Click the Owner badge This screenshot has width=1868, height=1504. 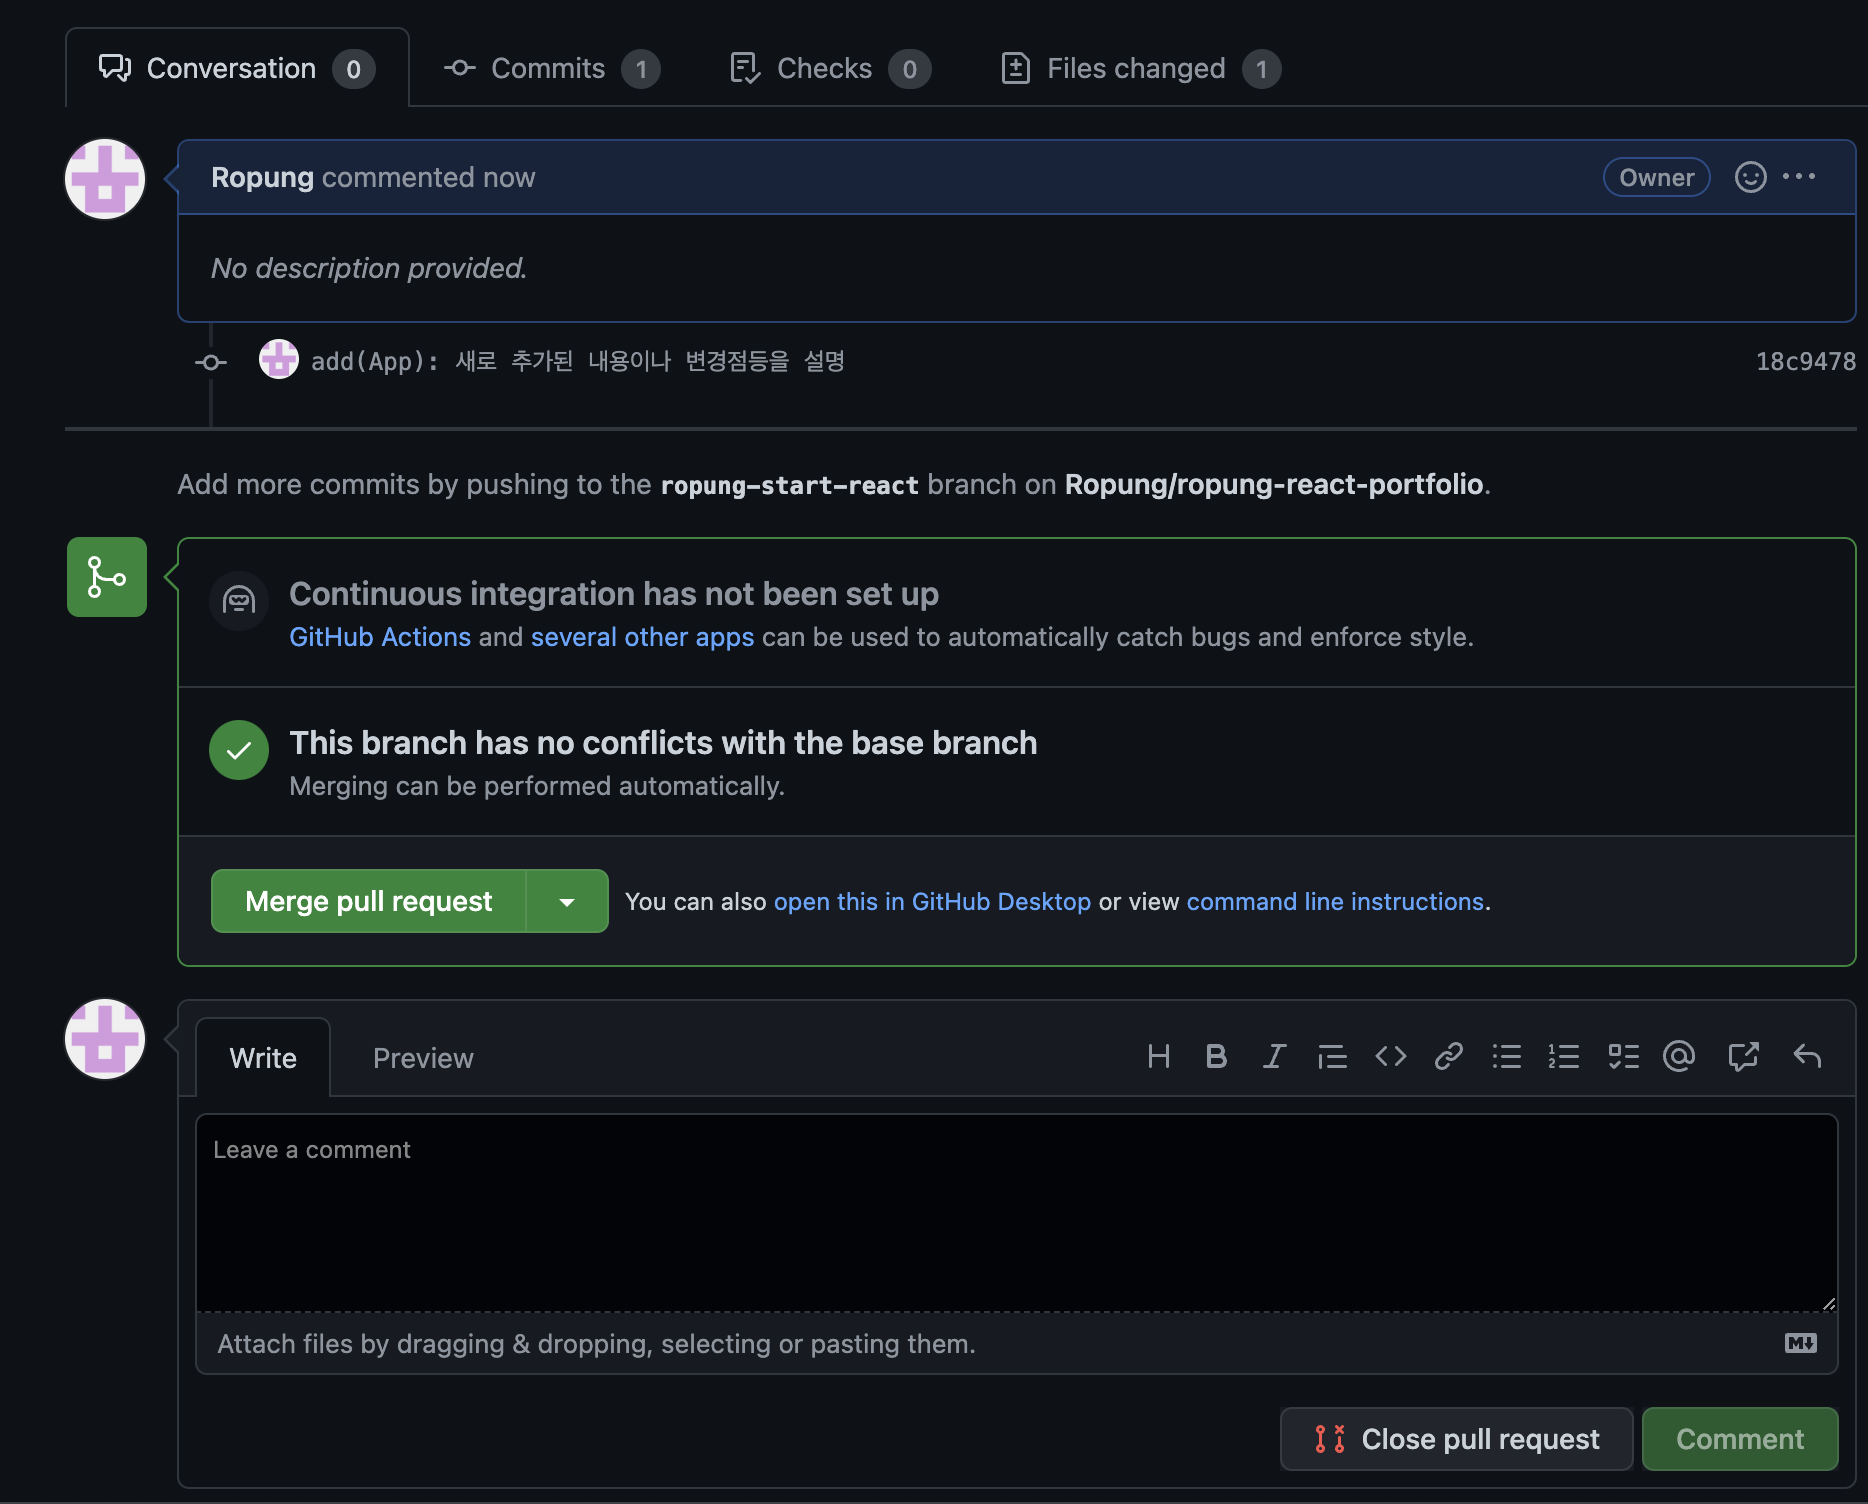point(1656,177)
